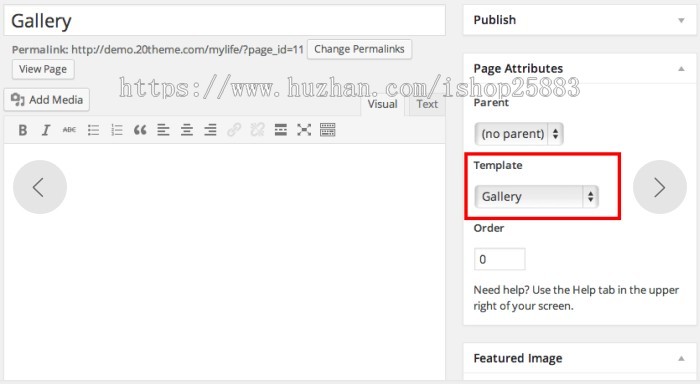Image resolution: width=700 pixels, height=384 pixels.
Task: Click the View Page button
Action: pyautogui.click(x=43, y=69)
